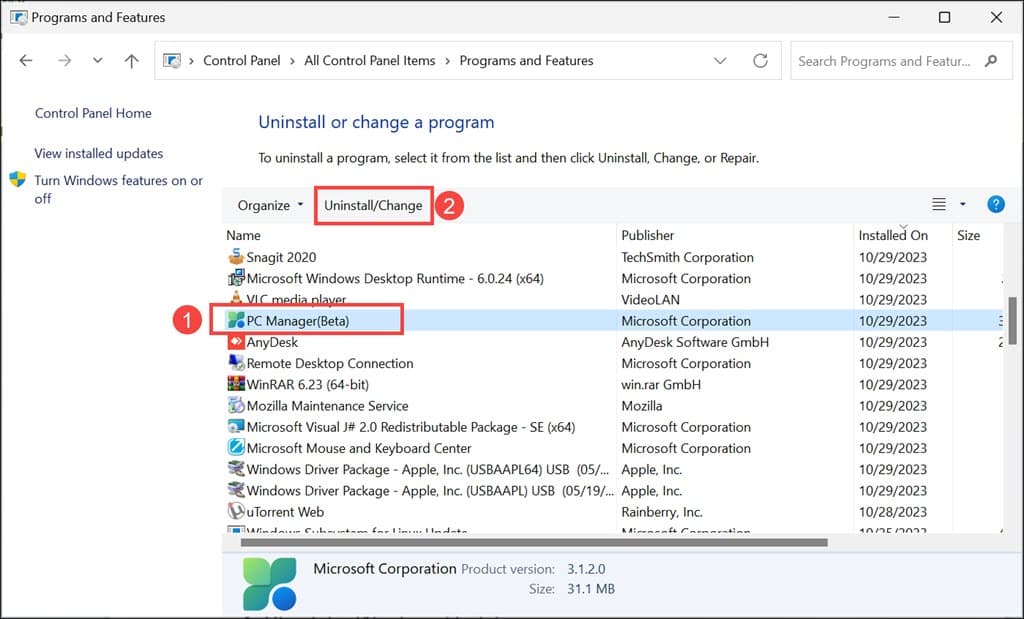Viewport: 1024px width, 619px height.
Task: Click the AnyDesk Software GmbH publisher cell
Action: [695, 342]
